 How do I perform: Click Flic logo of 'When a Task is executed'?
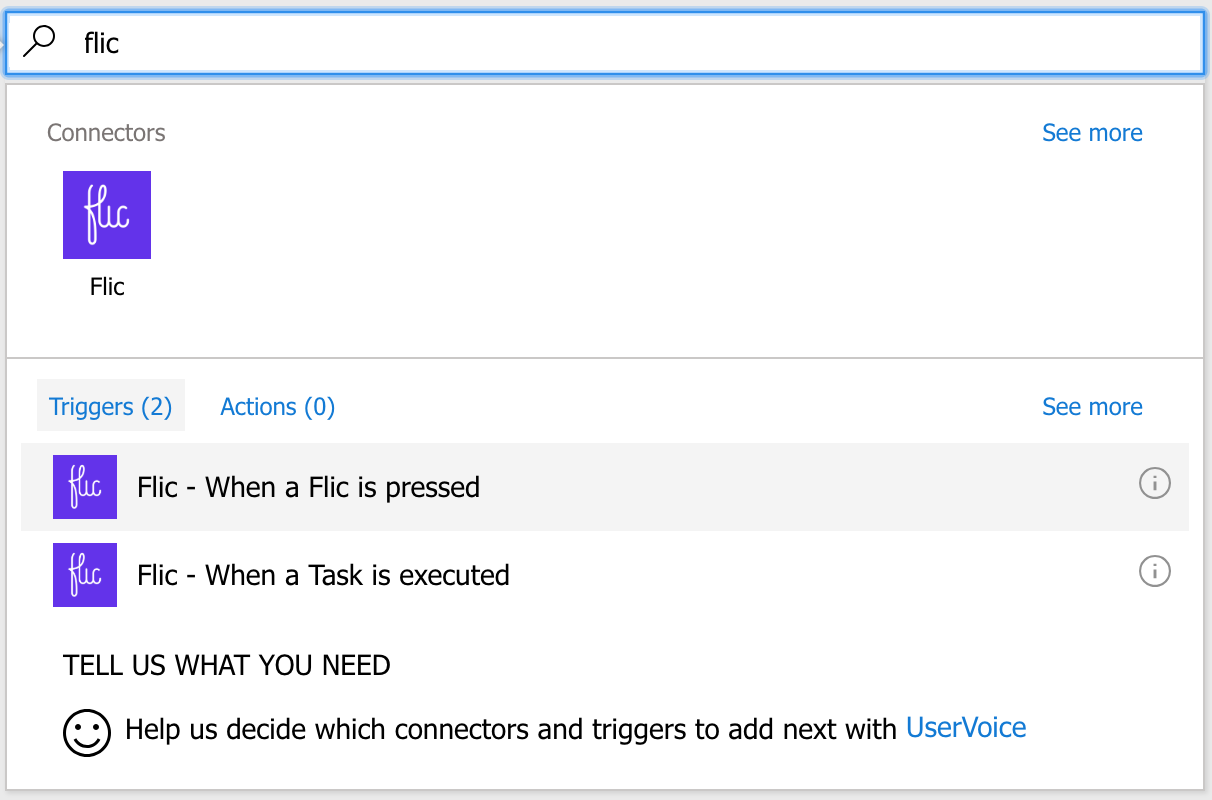(x=85, y=575)
